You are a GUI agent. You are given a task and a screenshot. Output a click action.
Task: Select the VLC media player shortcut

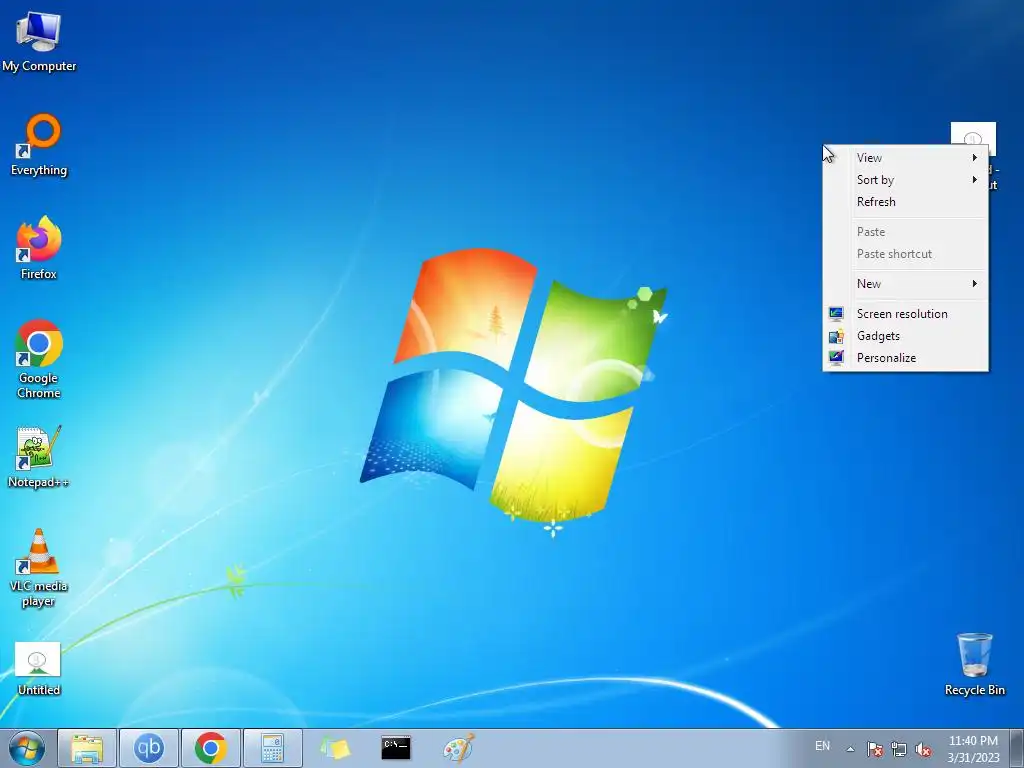39,568
